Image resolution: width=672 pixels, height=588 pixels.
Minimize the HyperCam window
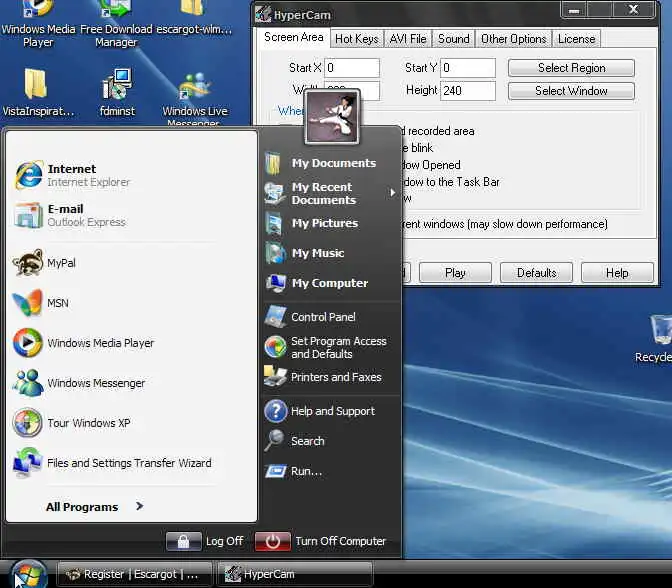tap(574, 9)
